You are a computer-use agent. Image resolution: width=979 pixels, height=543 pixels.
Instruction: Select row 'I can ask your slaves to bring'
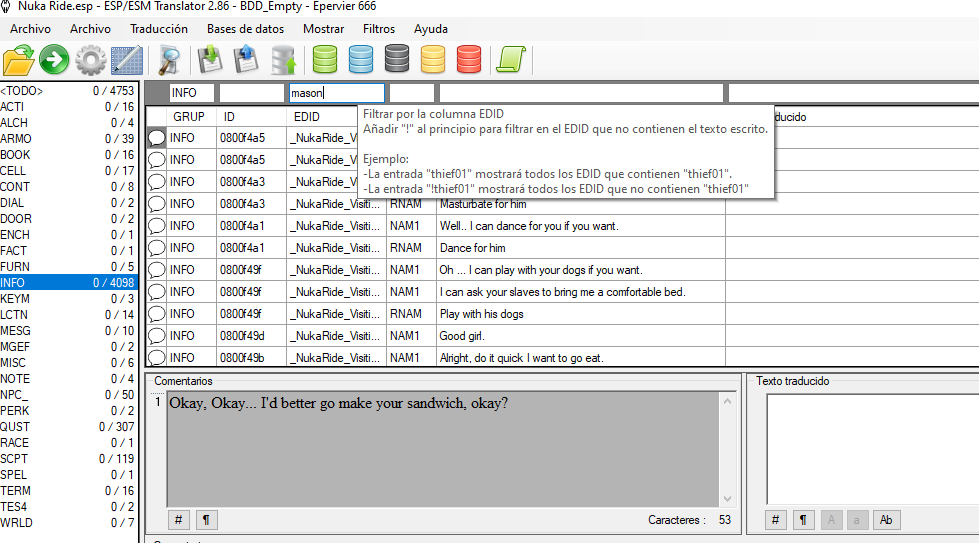coord(562,292)
